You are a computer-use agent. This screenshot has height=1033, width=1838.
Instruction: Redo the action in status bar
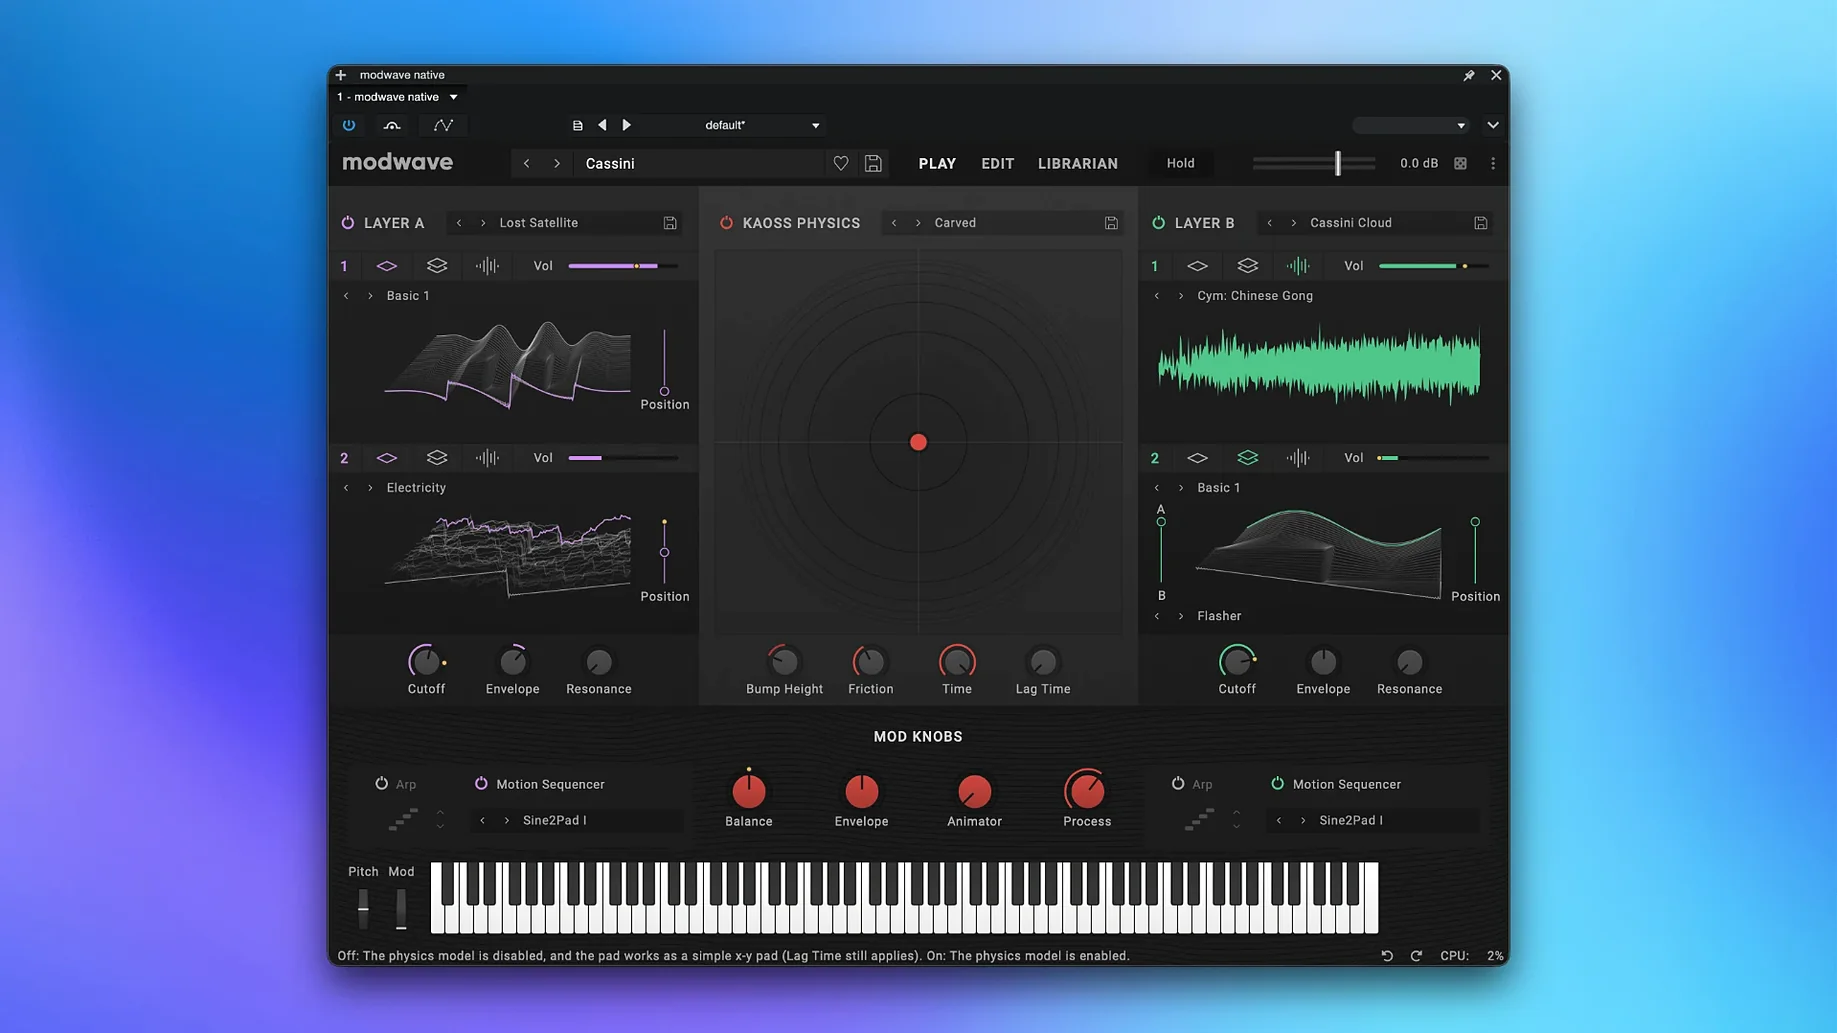coord(1416,956)
